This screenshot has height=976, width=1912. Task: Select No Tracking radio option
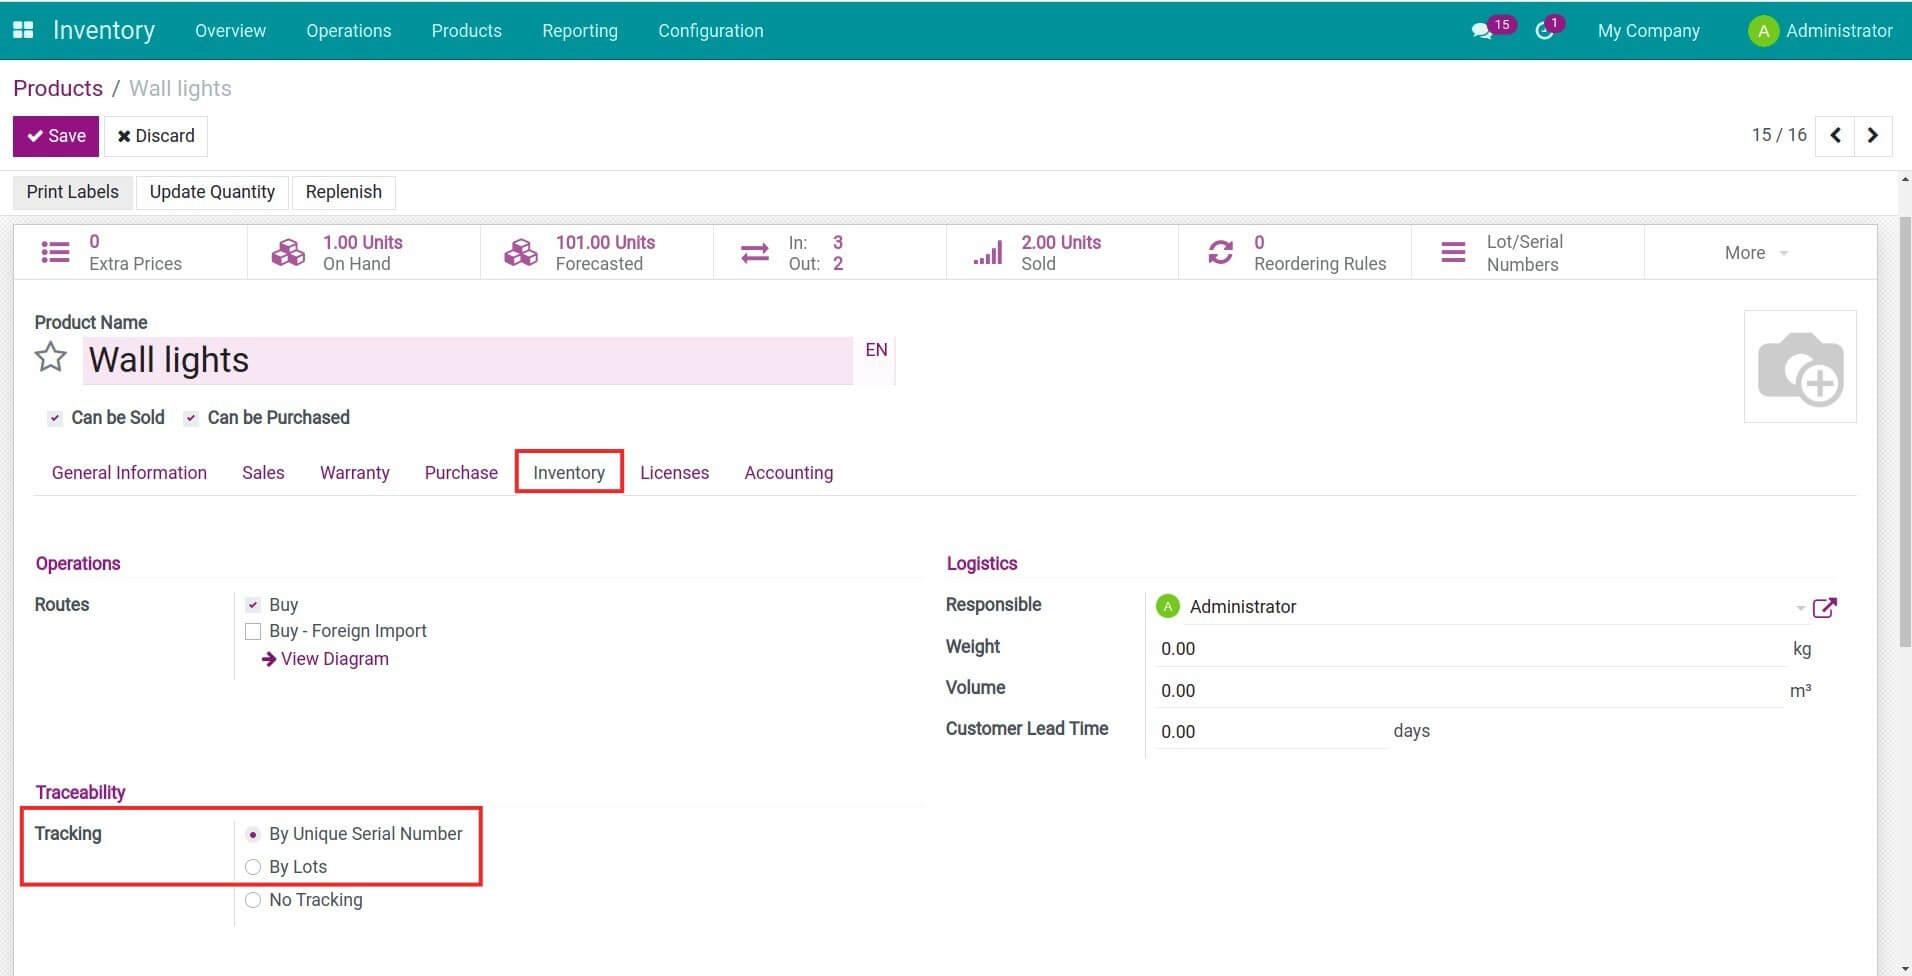coord(253,900)
